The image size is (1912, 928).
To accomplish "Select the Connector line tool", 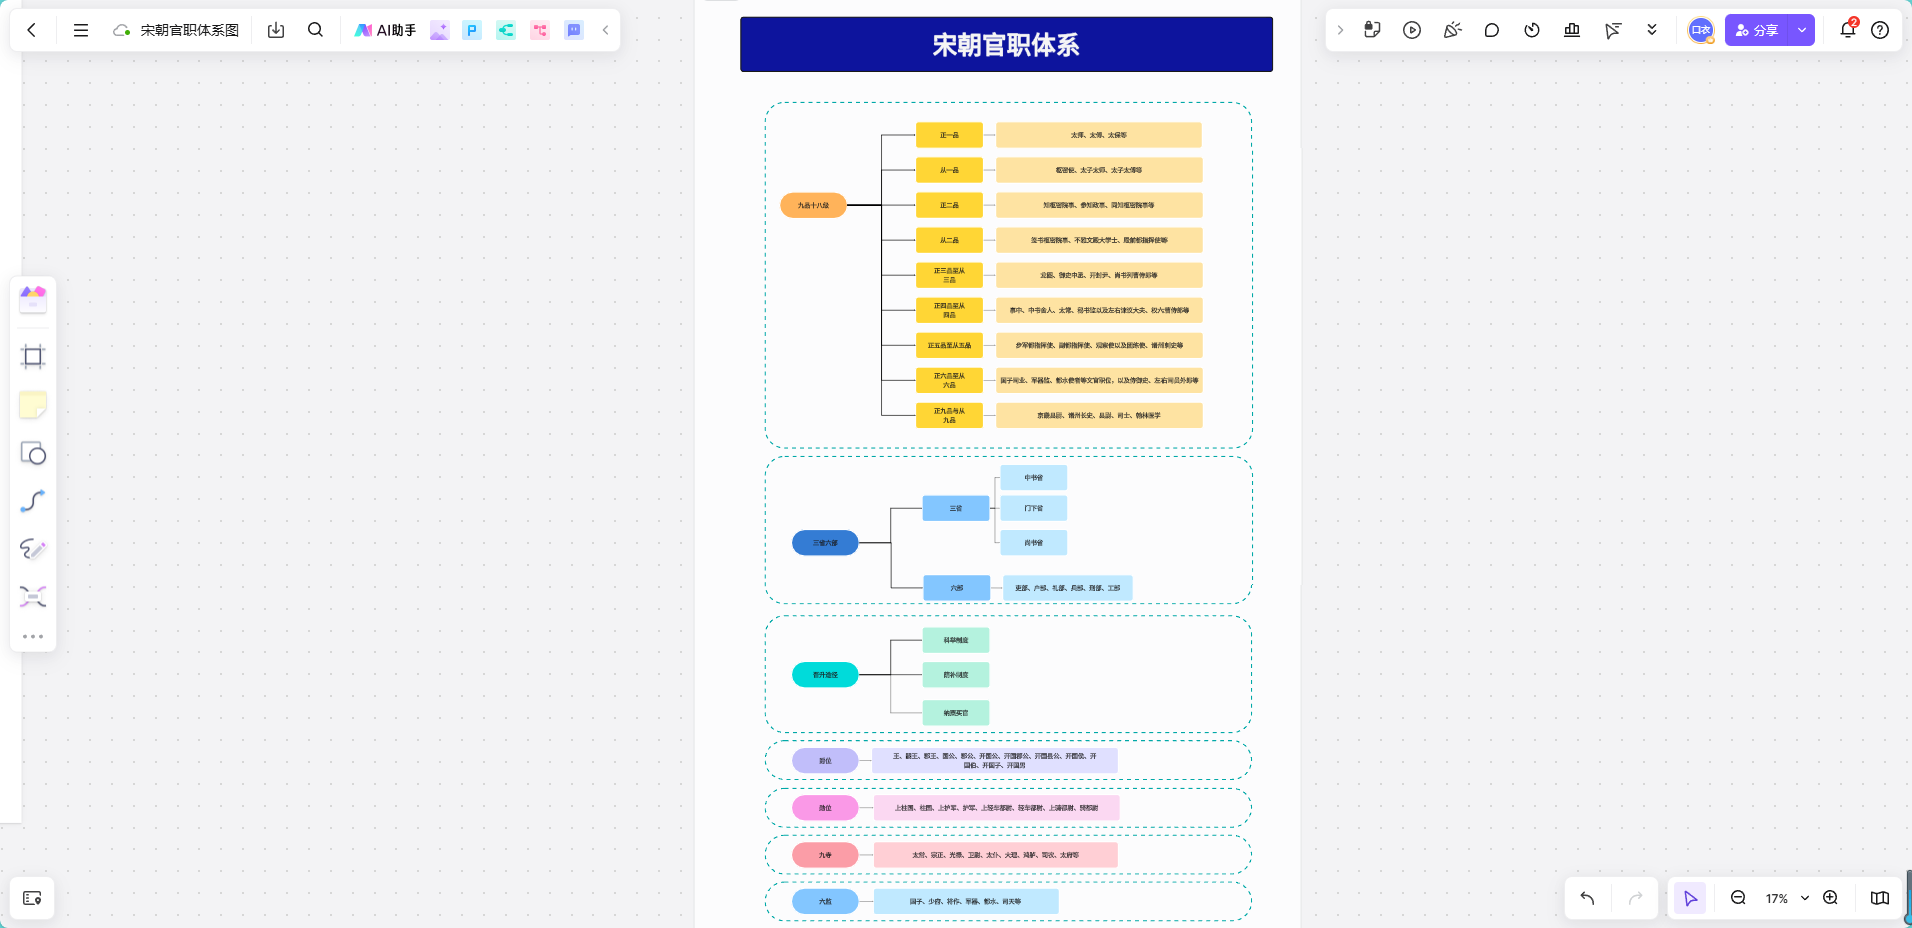I will 33,501.
